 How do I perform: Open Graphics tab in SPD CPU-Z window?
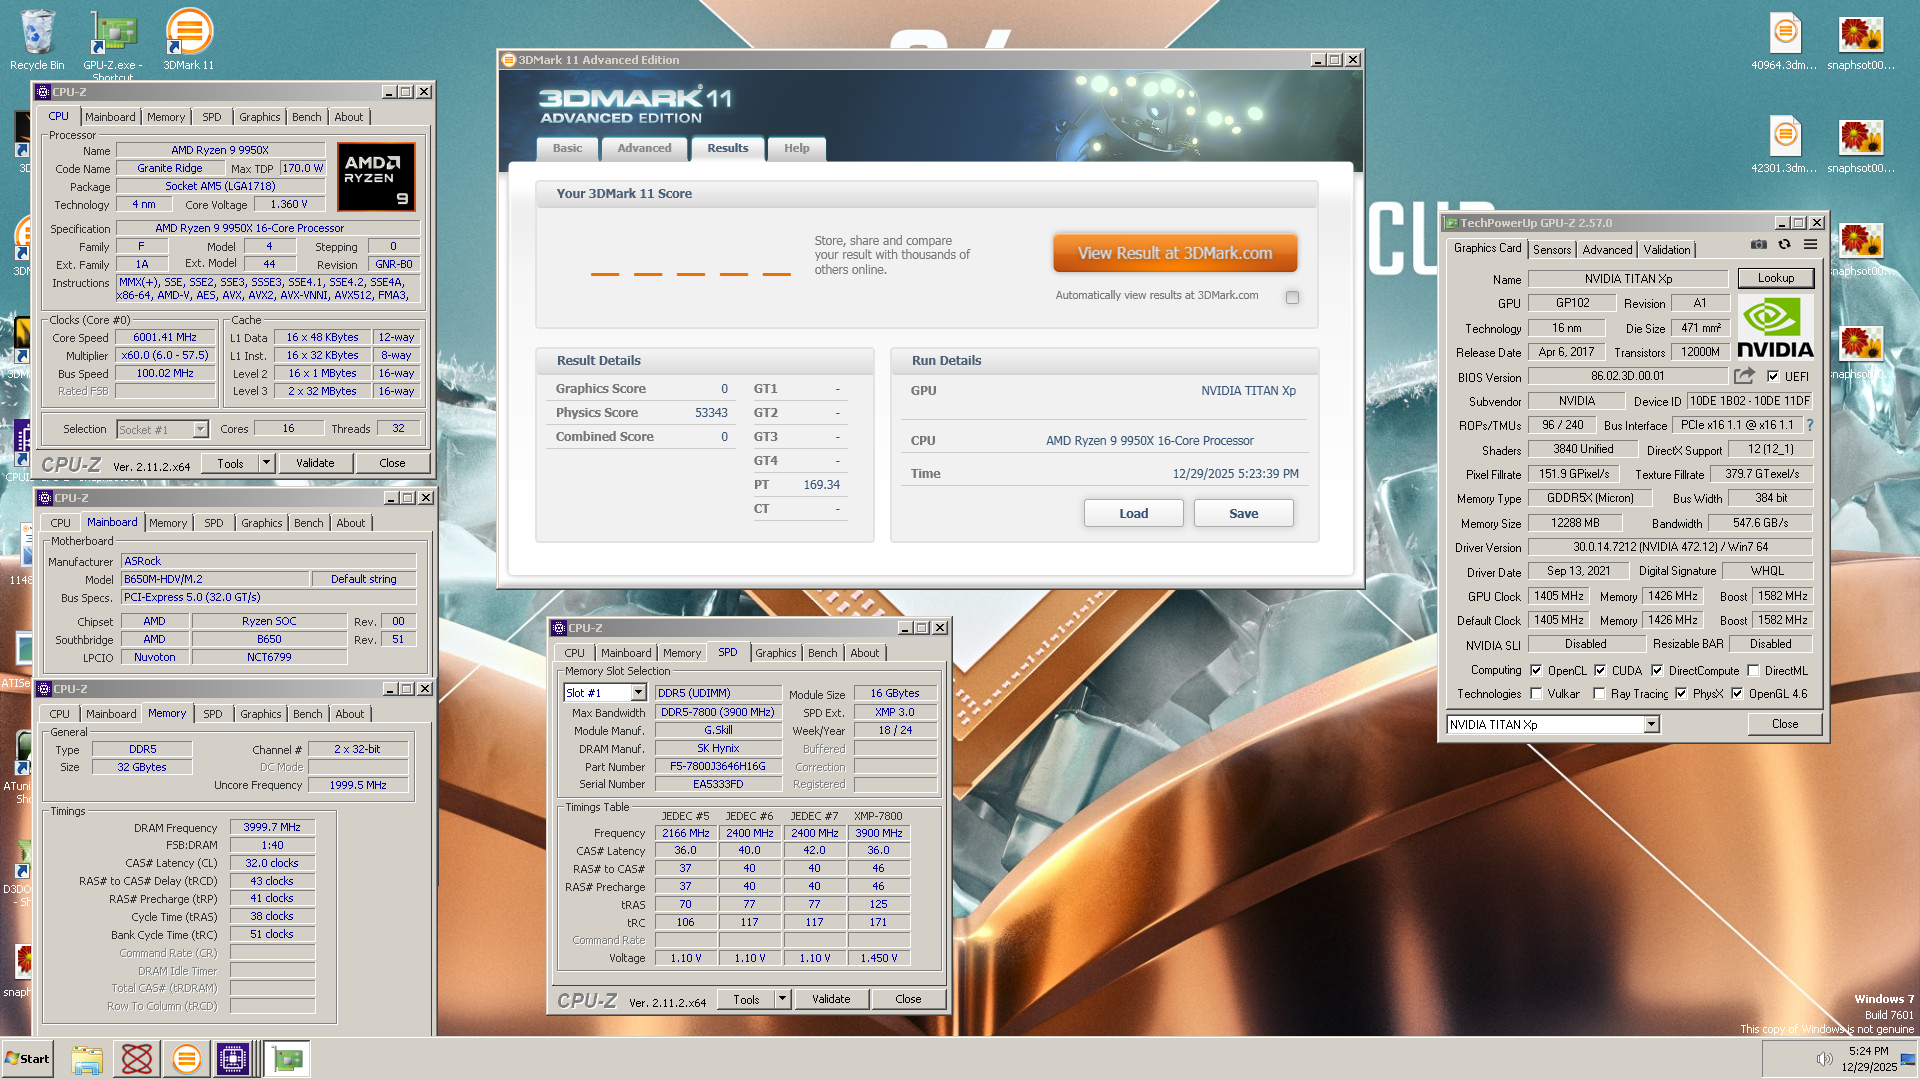coord(776,653)
